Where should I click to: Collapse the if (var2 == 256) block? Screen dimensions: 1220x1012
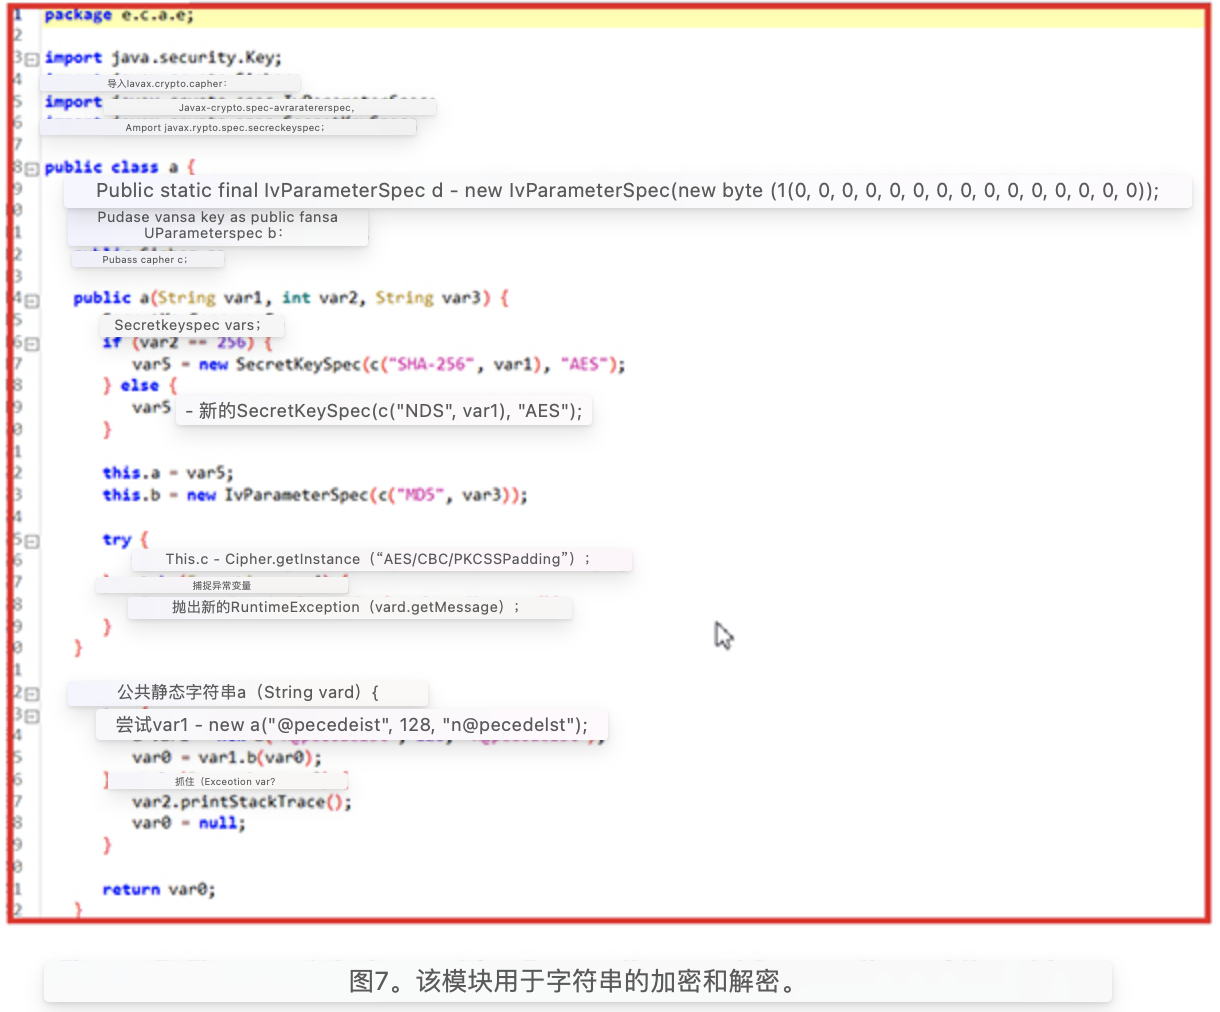point(32,344)
